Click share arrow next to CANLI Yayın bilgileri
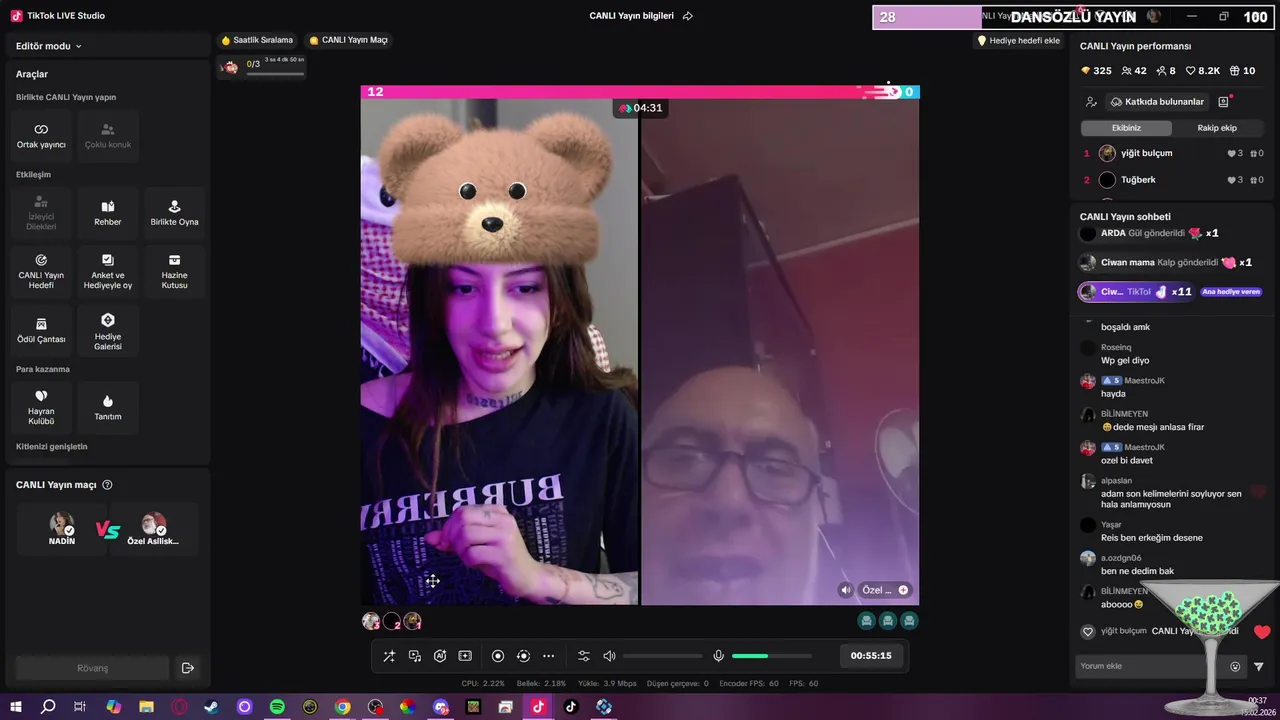 (688, 16)
